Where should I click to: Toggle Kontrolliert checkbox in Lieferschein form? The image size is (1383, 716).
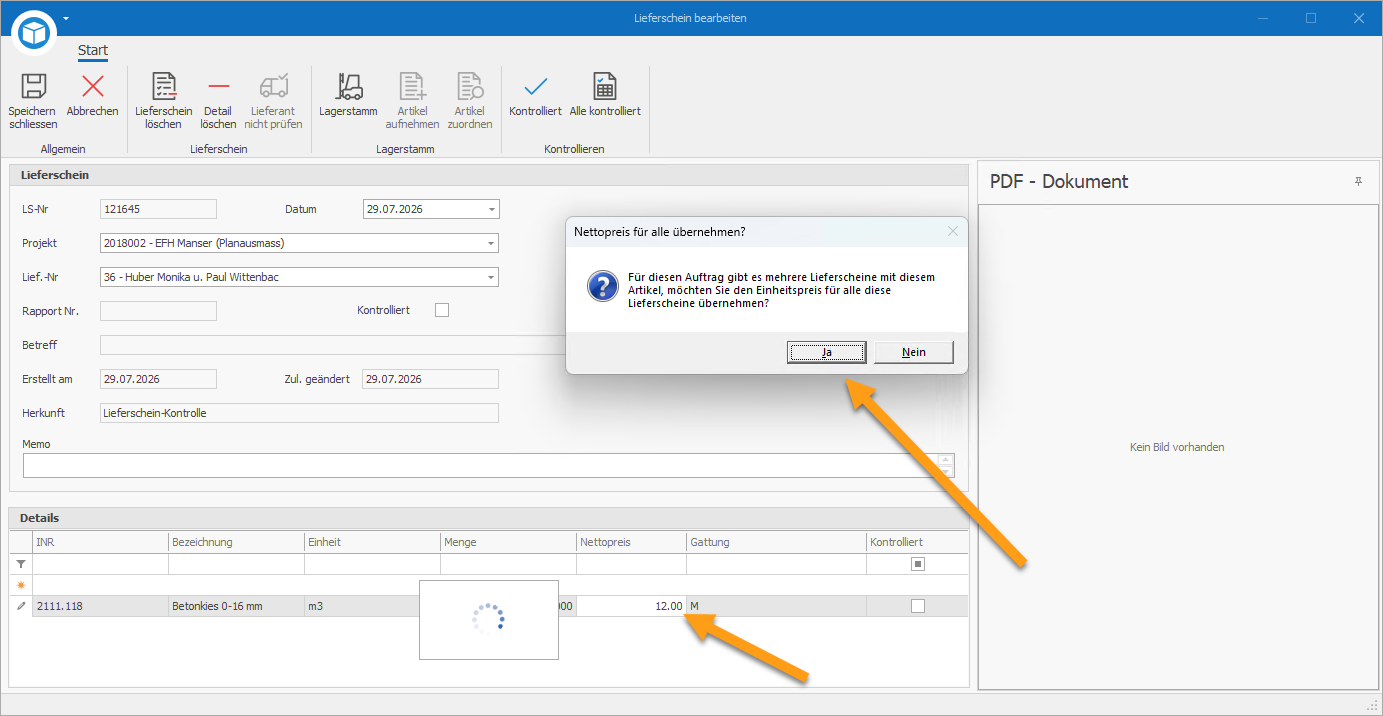(x=442, y=310)
